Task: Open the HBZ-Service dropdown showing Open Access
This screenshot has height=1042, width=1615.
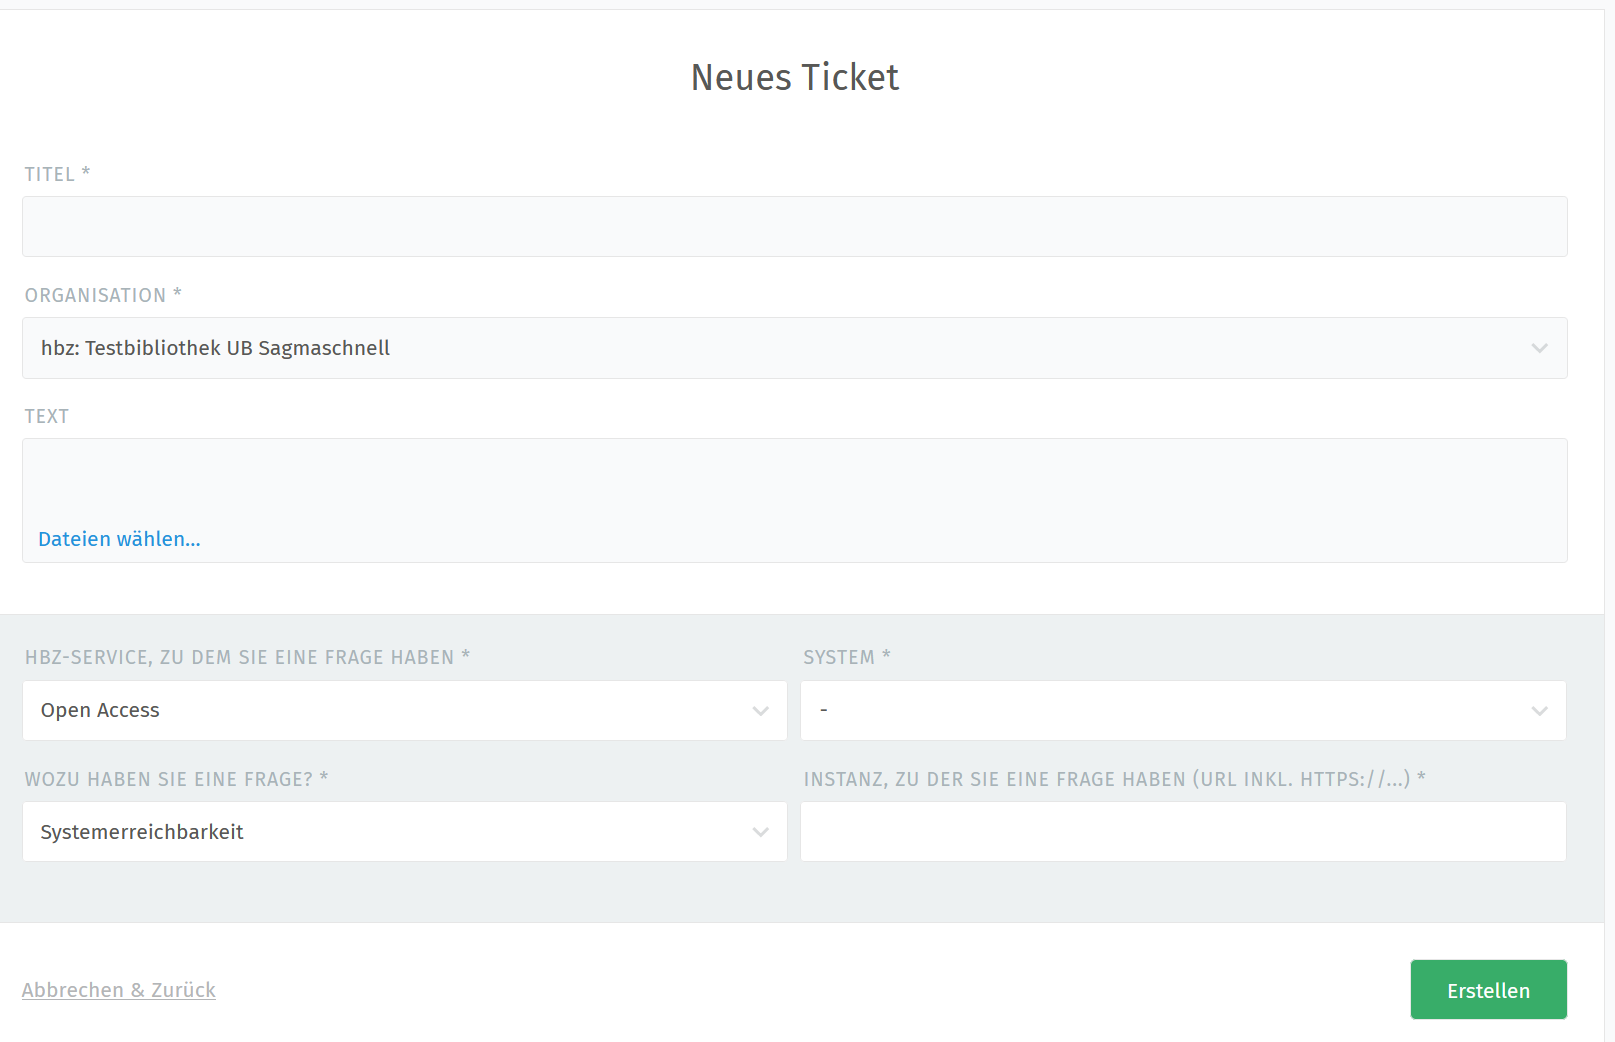Action: [390, 711]
